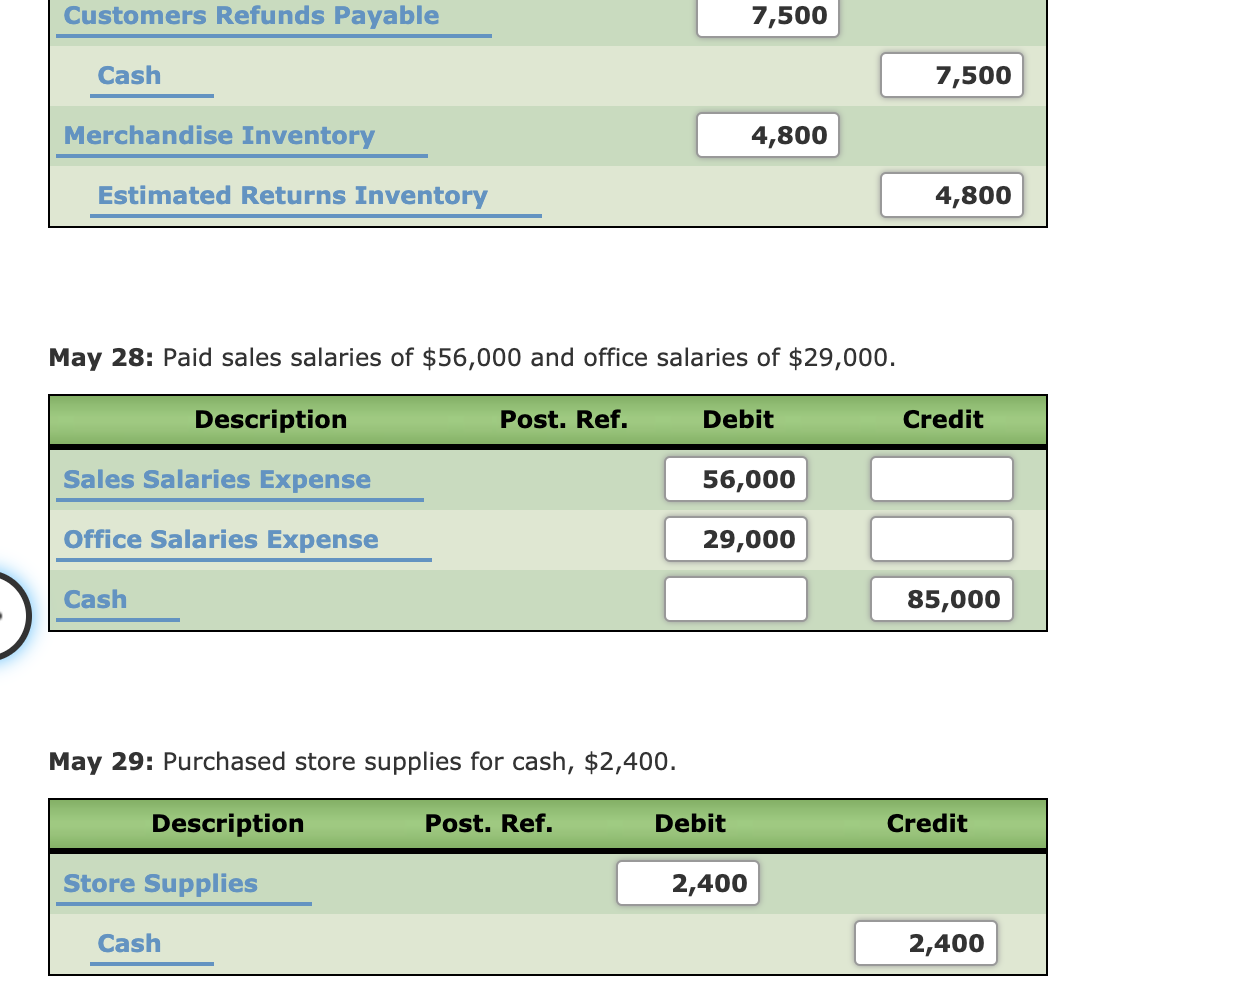Screen dimensions: 1246x990
Task: Select the 56,000 debit field for Sales Salaries Expense
Action: pos(735,479)
